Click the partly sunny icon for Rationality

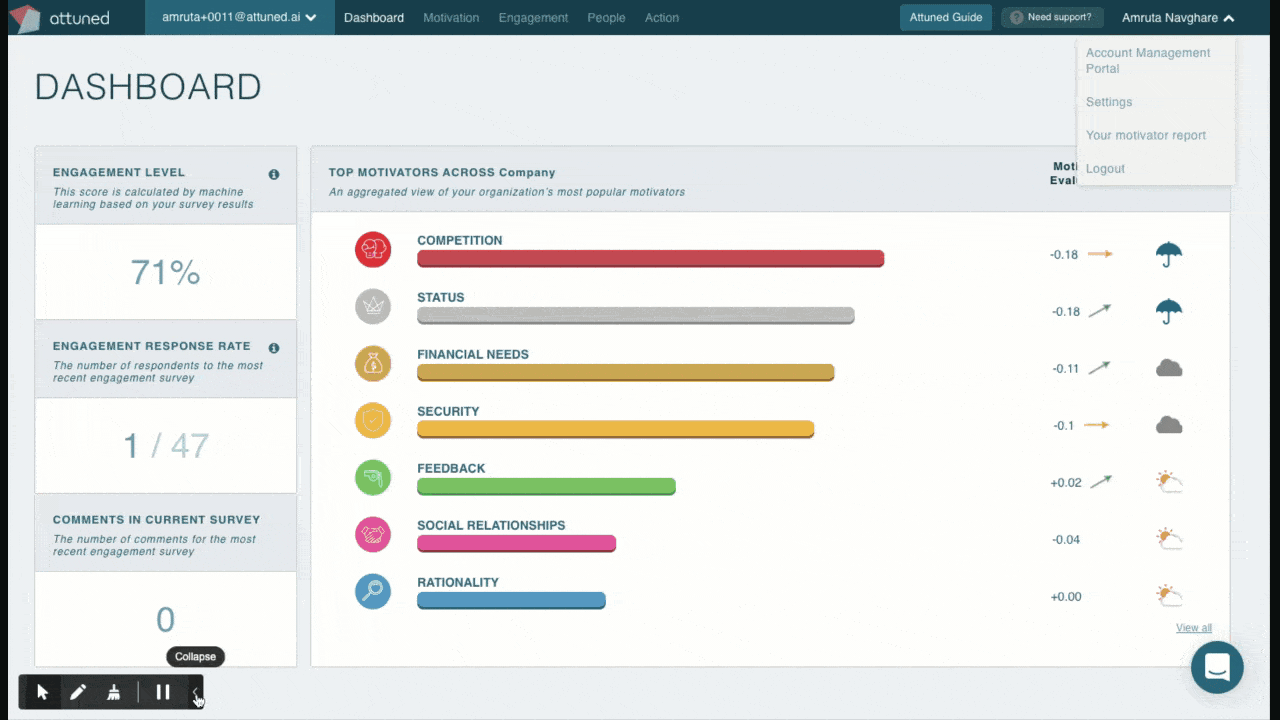point(1169,596)
